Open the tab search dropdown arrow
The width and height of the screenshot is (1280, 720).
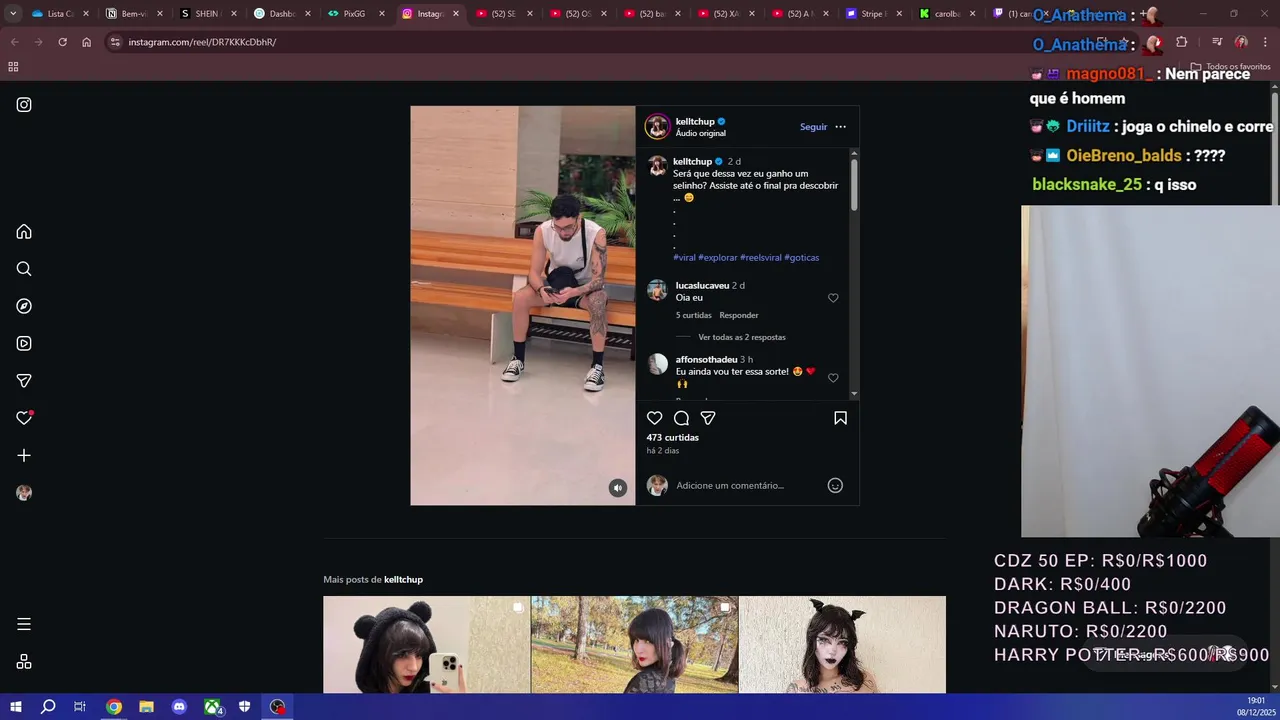coord(13,14)
